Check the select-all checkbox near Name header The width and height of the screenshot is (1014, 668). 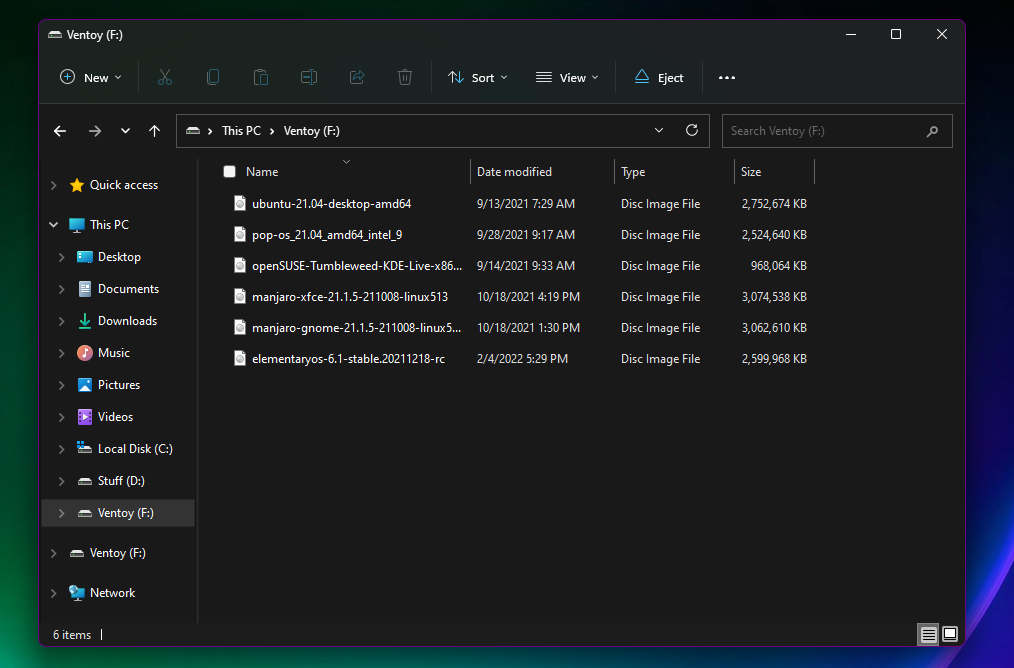(229, 171)
